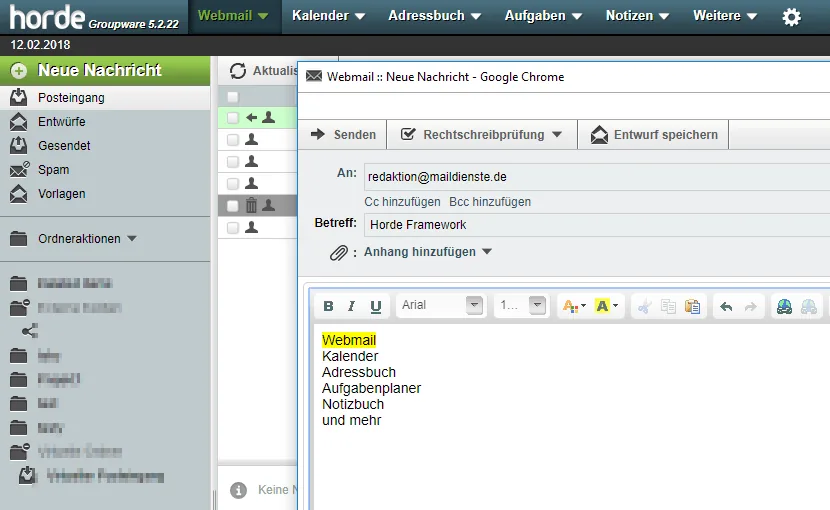The width and height of the screenshot is (830, 510).
Task: Open the settings gear in top bar
Action: coord(791,17)
